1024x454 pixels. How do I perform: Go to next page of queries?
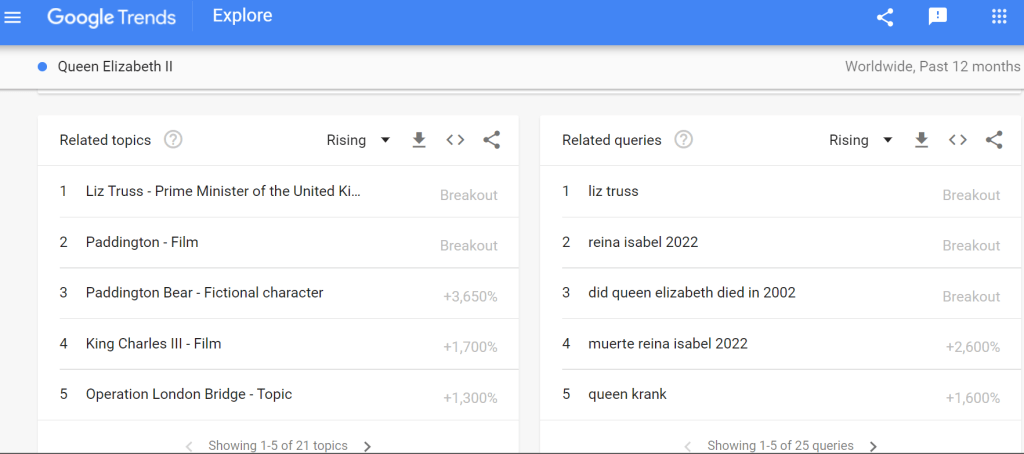[x=874, y=447]
